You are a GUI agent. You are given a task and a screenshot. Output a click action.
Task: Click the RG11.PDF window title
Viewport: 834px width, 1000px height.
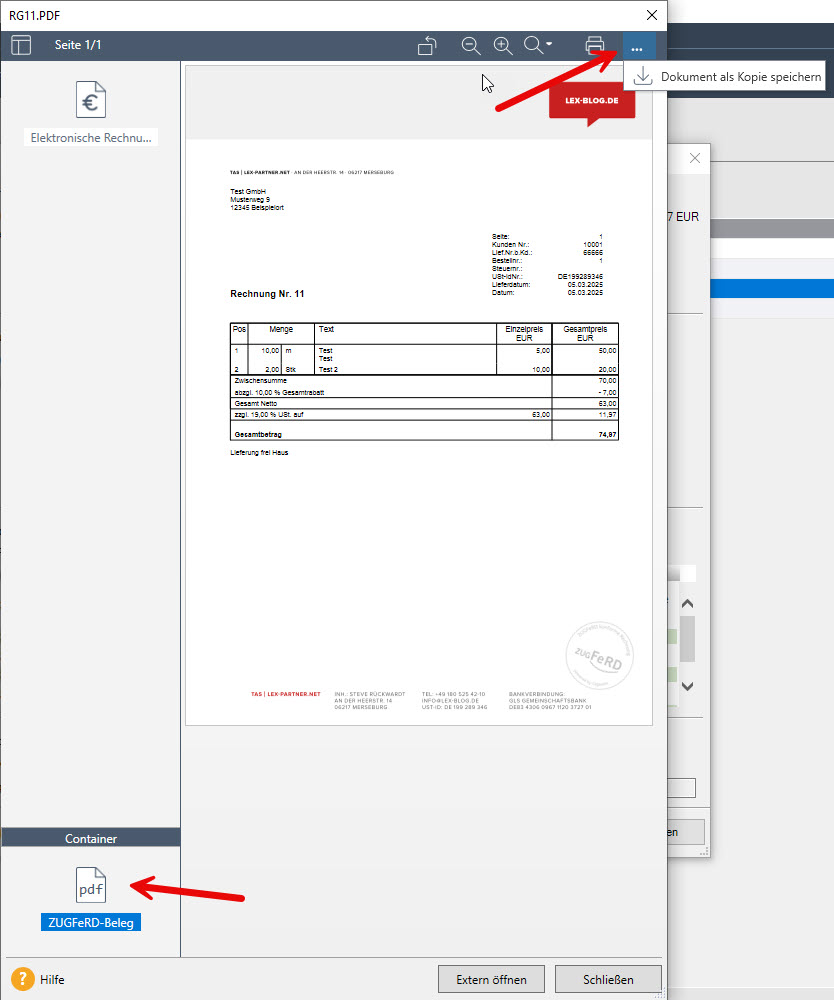(34, 15)
